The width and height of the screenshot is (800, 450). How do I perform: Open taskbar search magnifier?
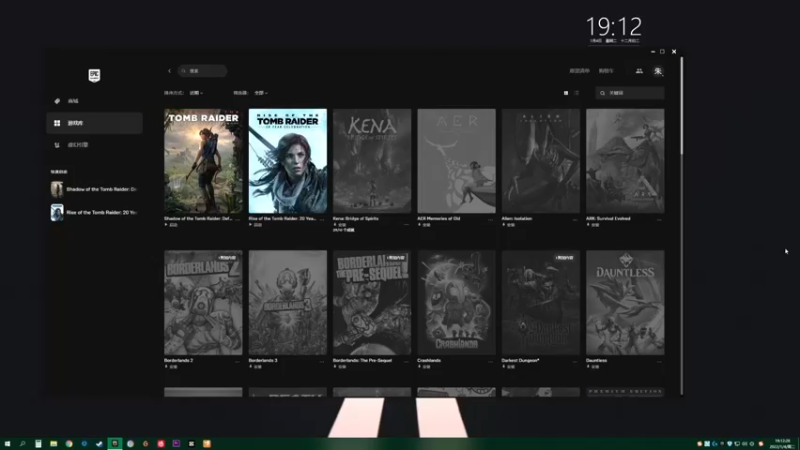[x=22, y=444]
